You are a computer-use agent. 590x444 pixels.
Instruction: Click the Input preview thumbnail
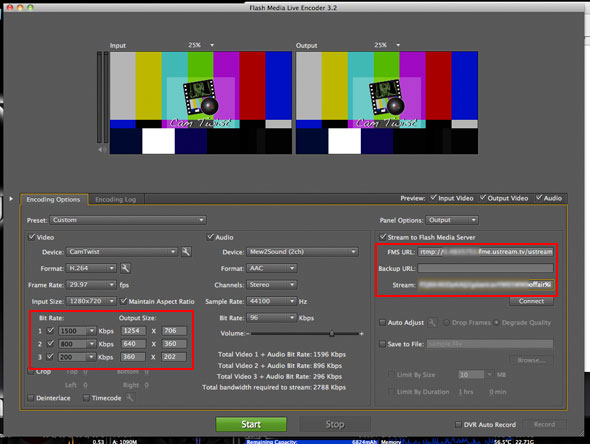201,103
